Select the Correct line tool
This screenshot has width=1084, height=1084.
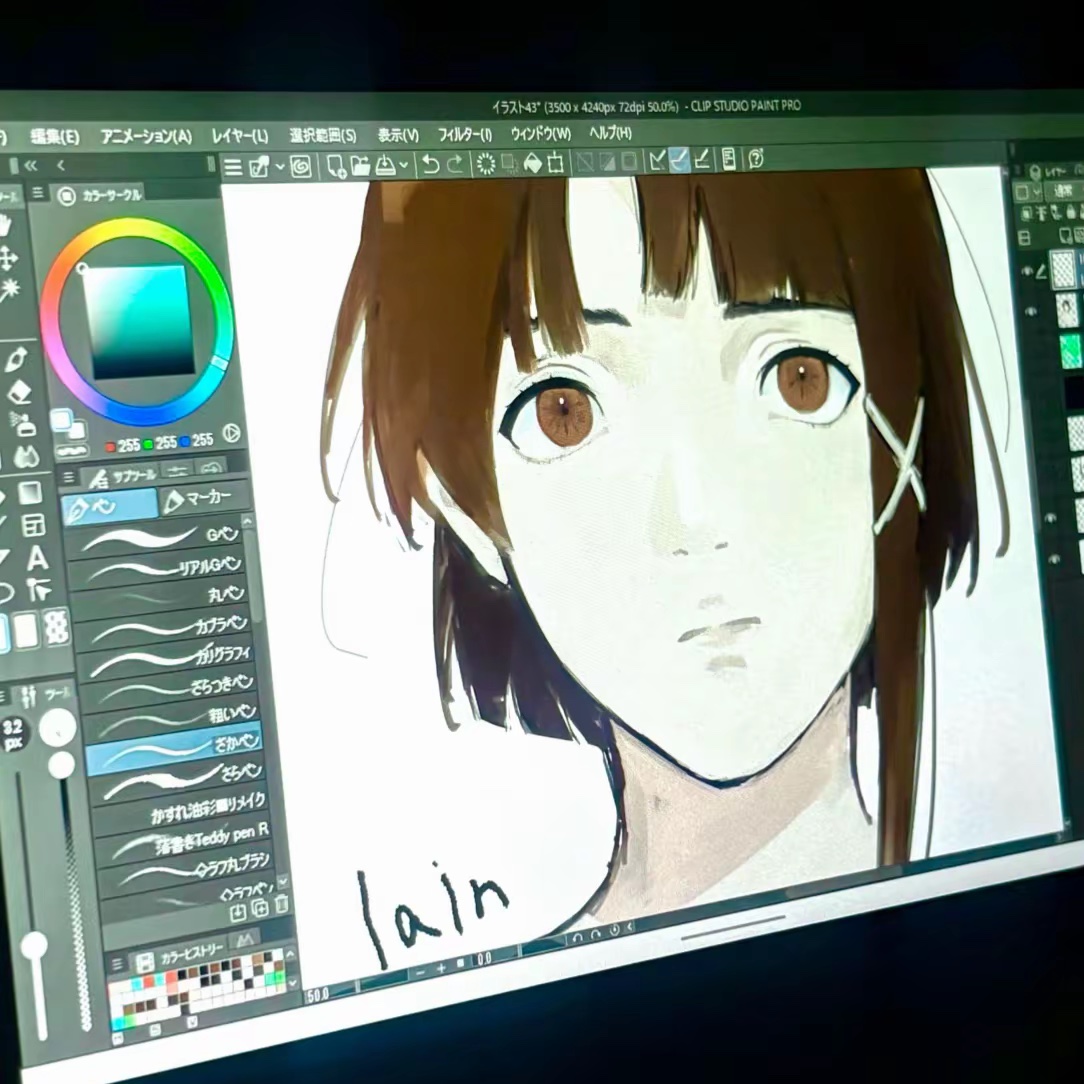39,591
